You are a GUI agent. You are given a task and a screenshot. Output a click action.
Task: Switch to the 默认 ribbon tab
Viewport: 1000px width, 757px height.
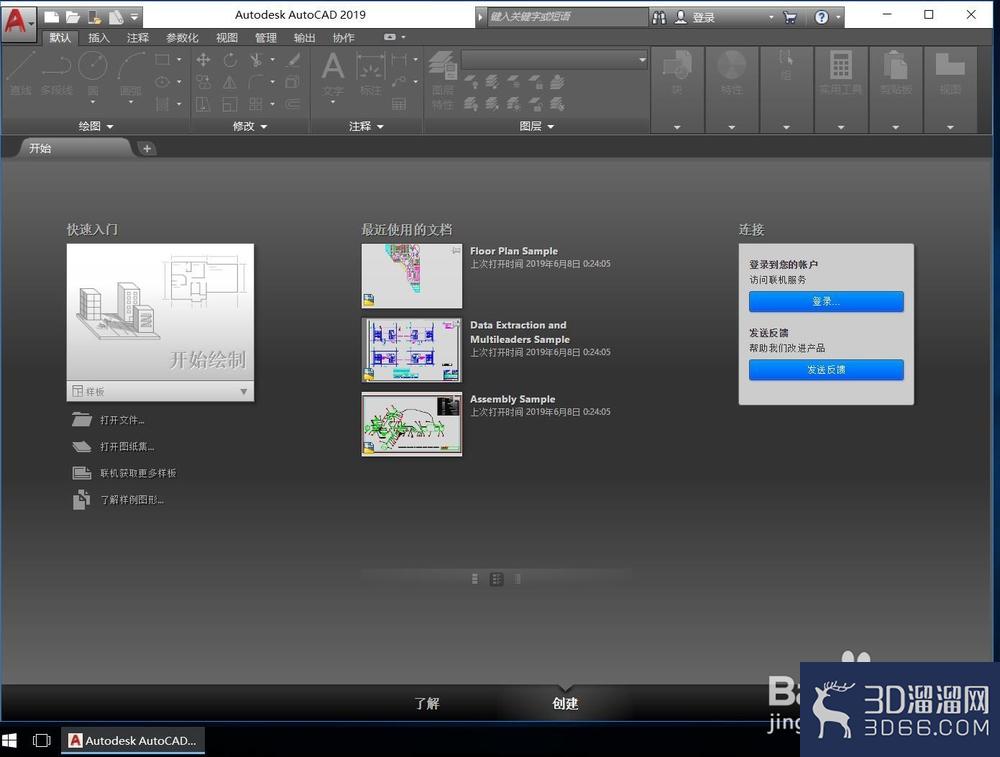(x=61, y=38)
